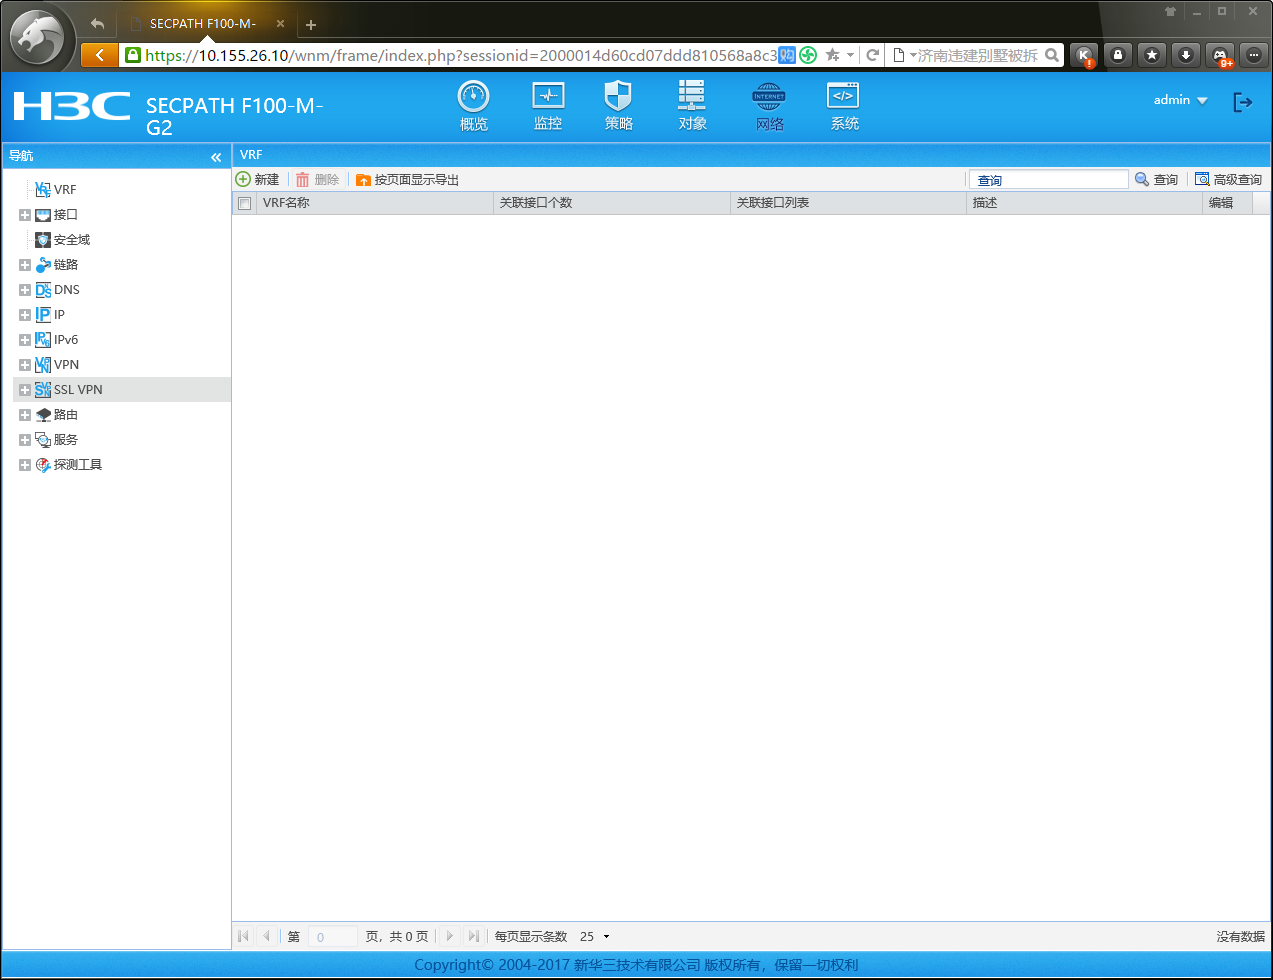Click the 新建 green plus icon

243,179
